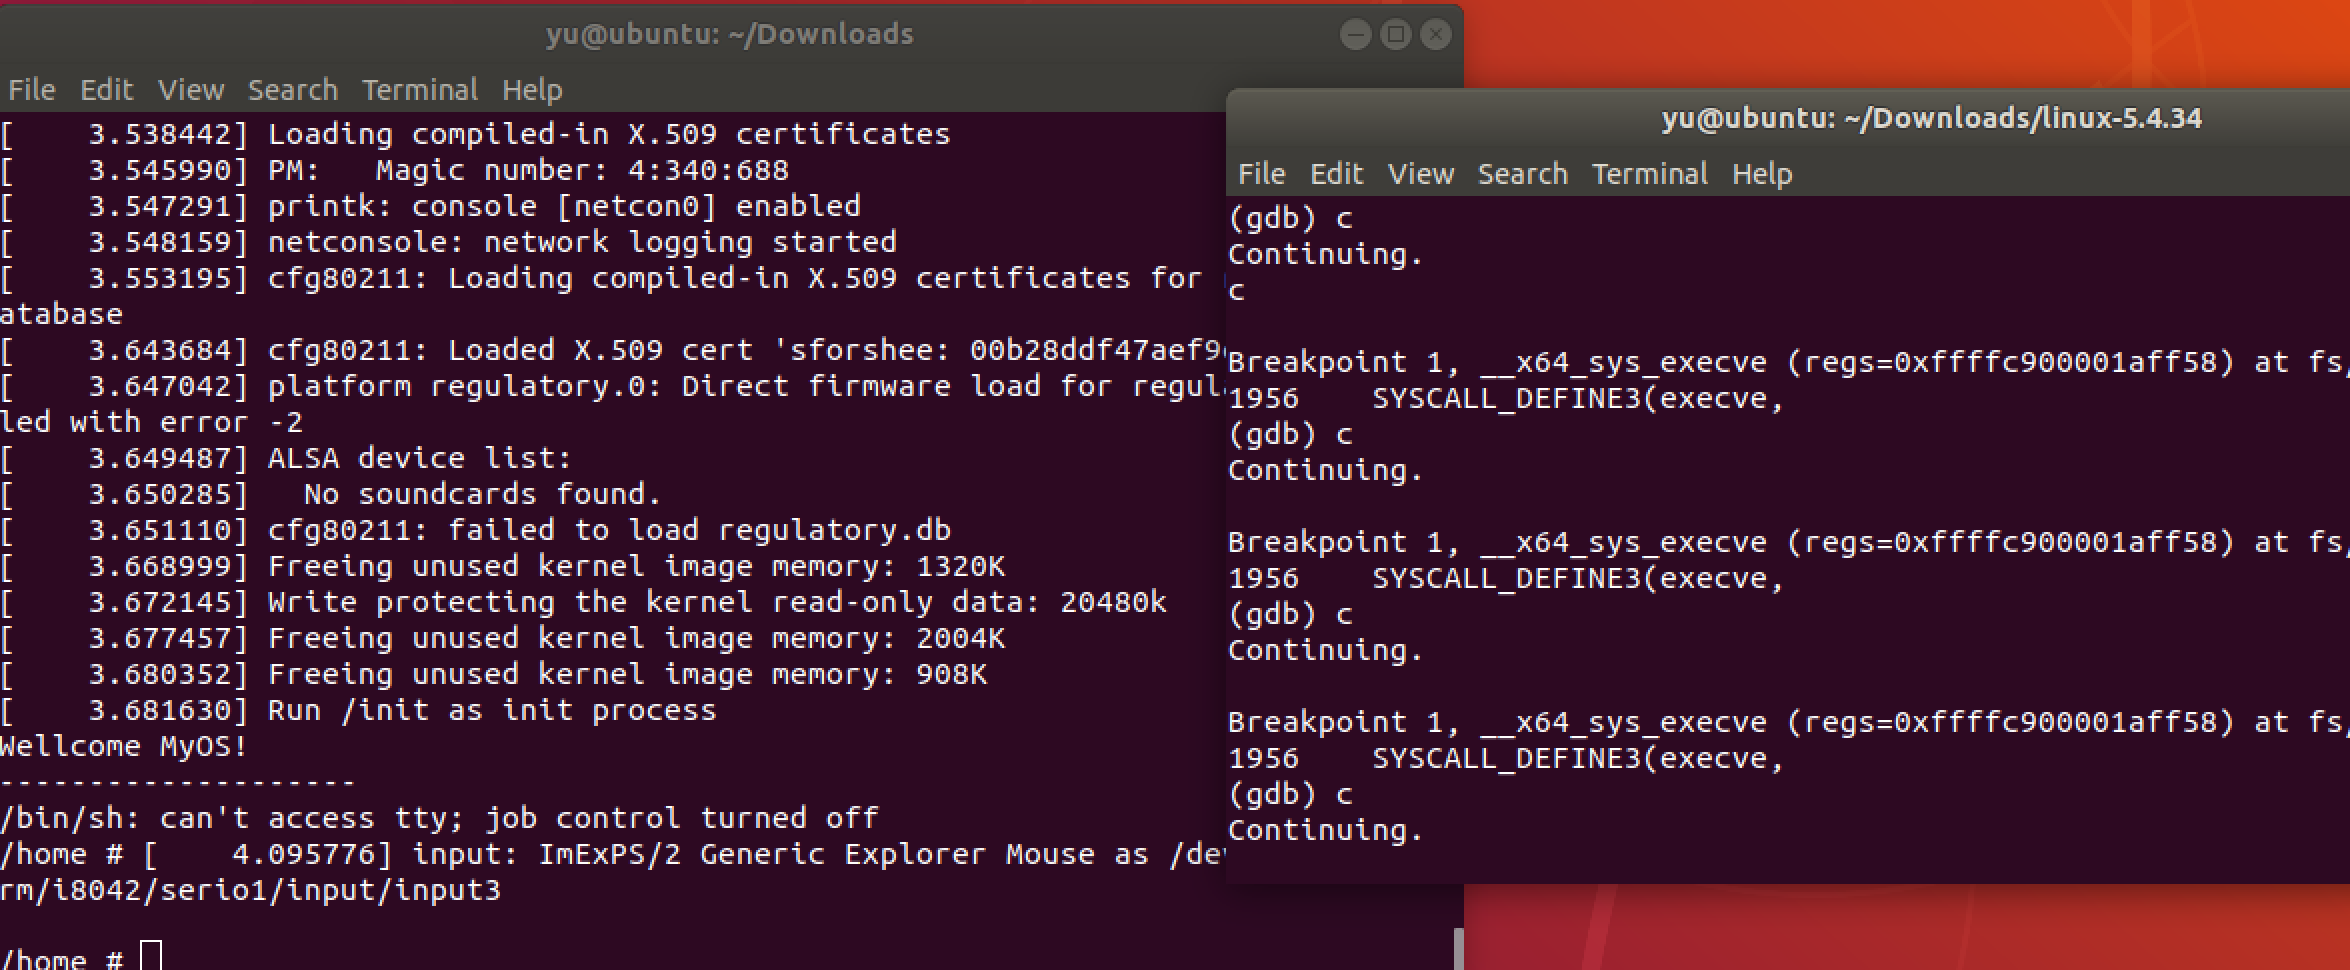Screen dimensions: 2350x970
Task: Click the scrollbar thumb in Downloads terminal
Action: click(1458, 949)
